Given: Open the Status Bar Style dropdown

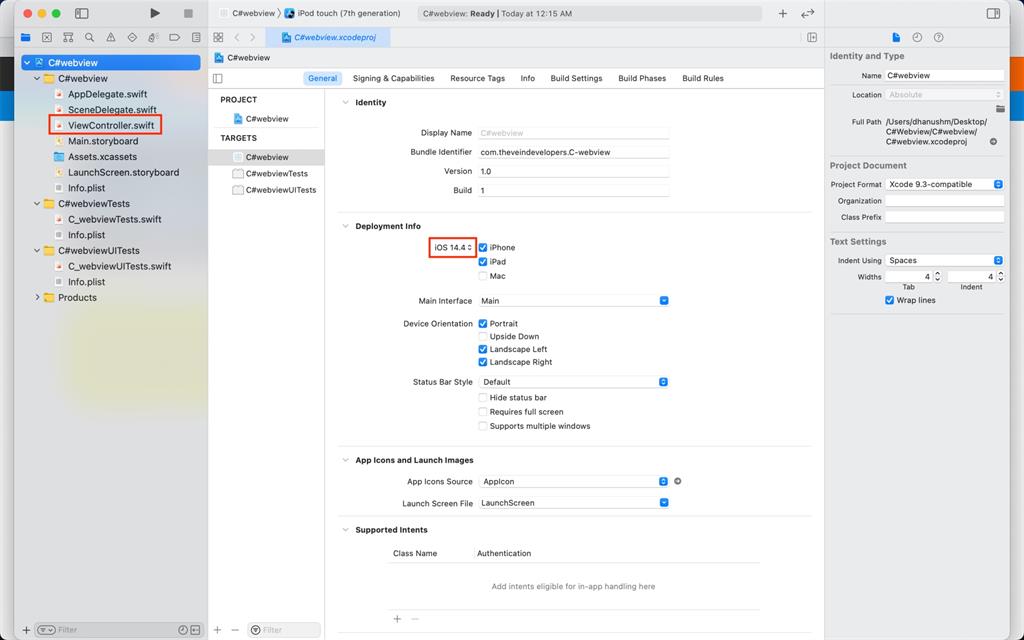Looking at the screenshot, I should click(x=662, y=381).
